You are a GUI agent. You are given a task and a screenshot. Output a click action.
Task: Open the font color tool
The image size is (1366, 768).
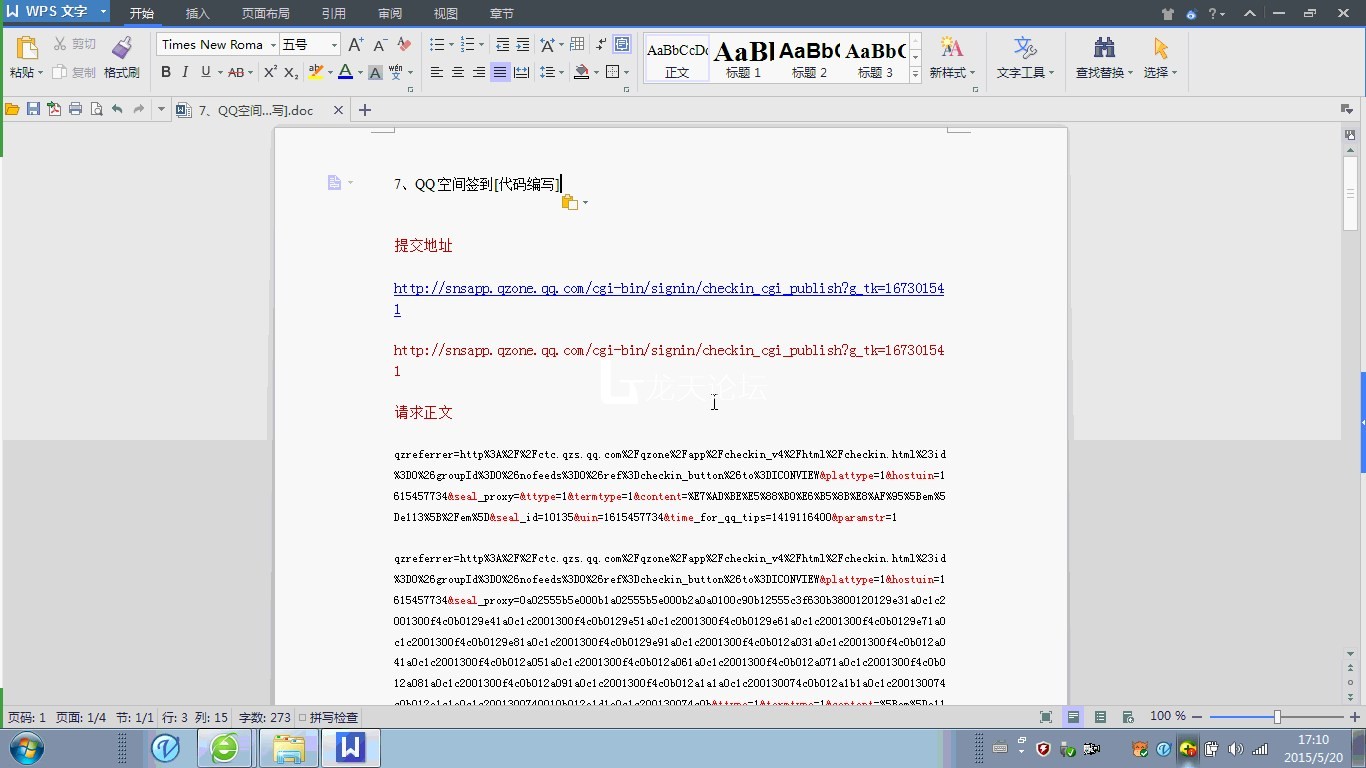344,72
